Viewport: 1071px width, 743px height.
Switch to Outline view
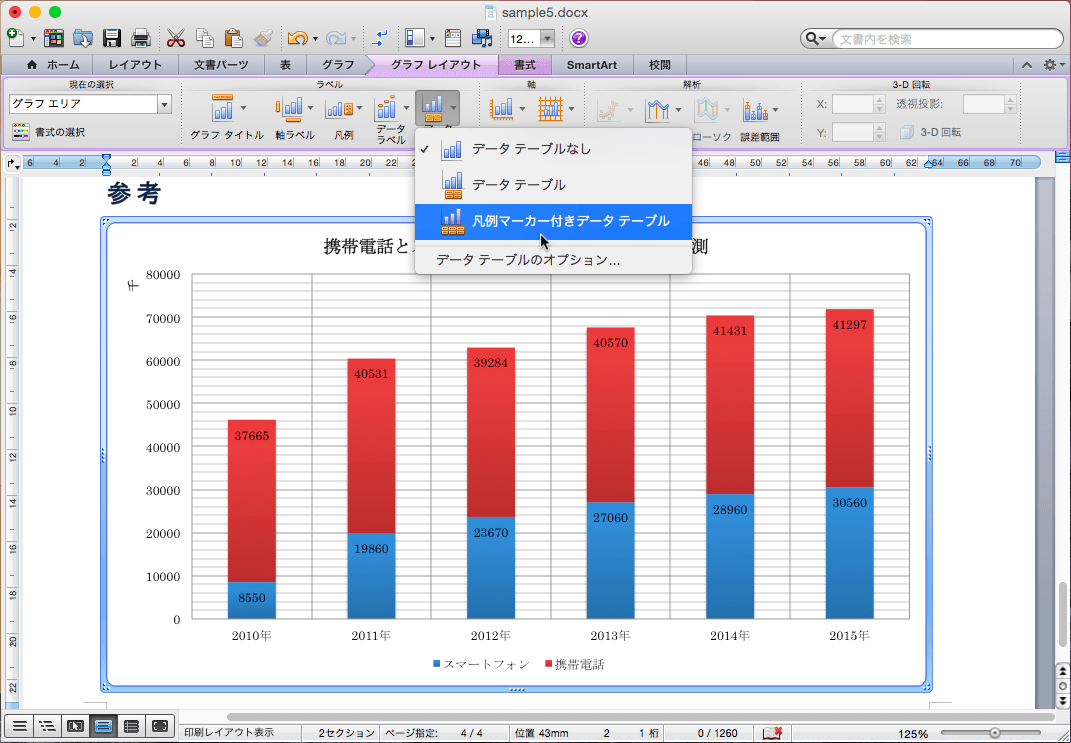click(47, 726)
